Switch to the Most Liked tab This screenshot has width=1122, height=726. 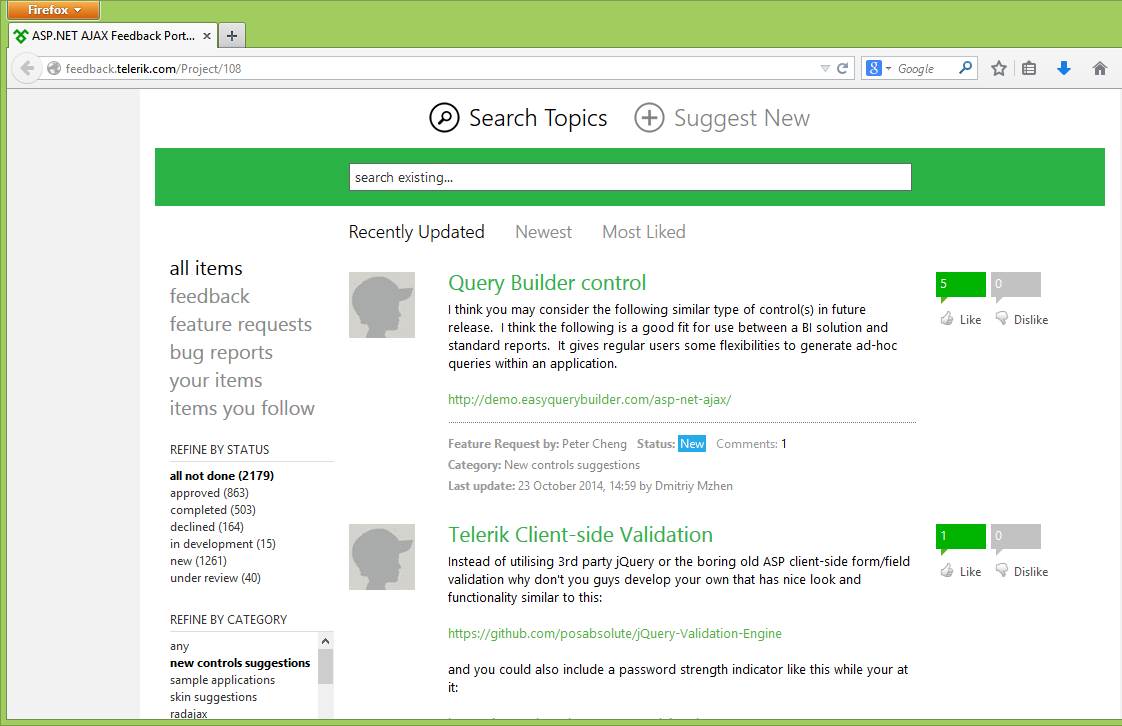643,232
